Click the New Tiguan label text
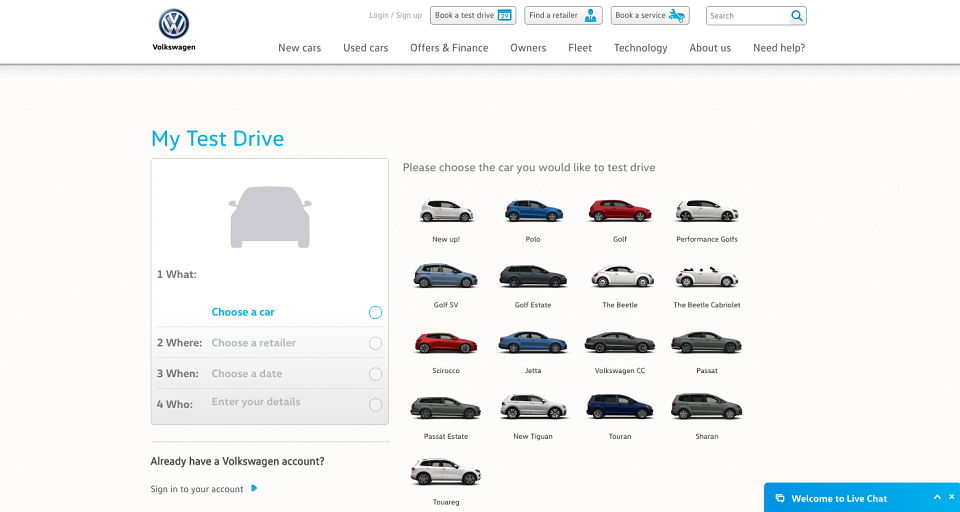Screen dimensions: 960x512 tap(533, 436)
